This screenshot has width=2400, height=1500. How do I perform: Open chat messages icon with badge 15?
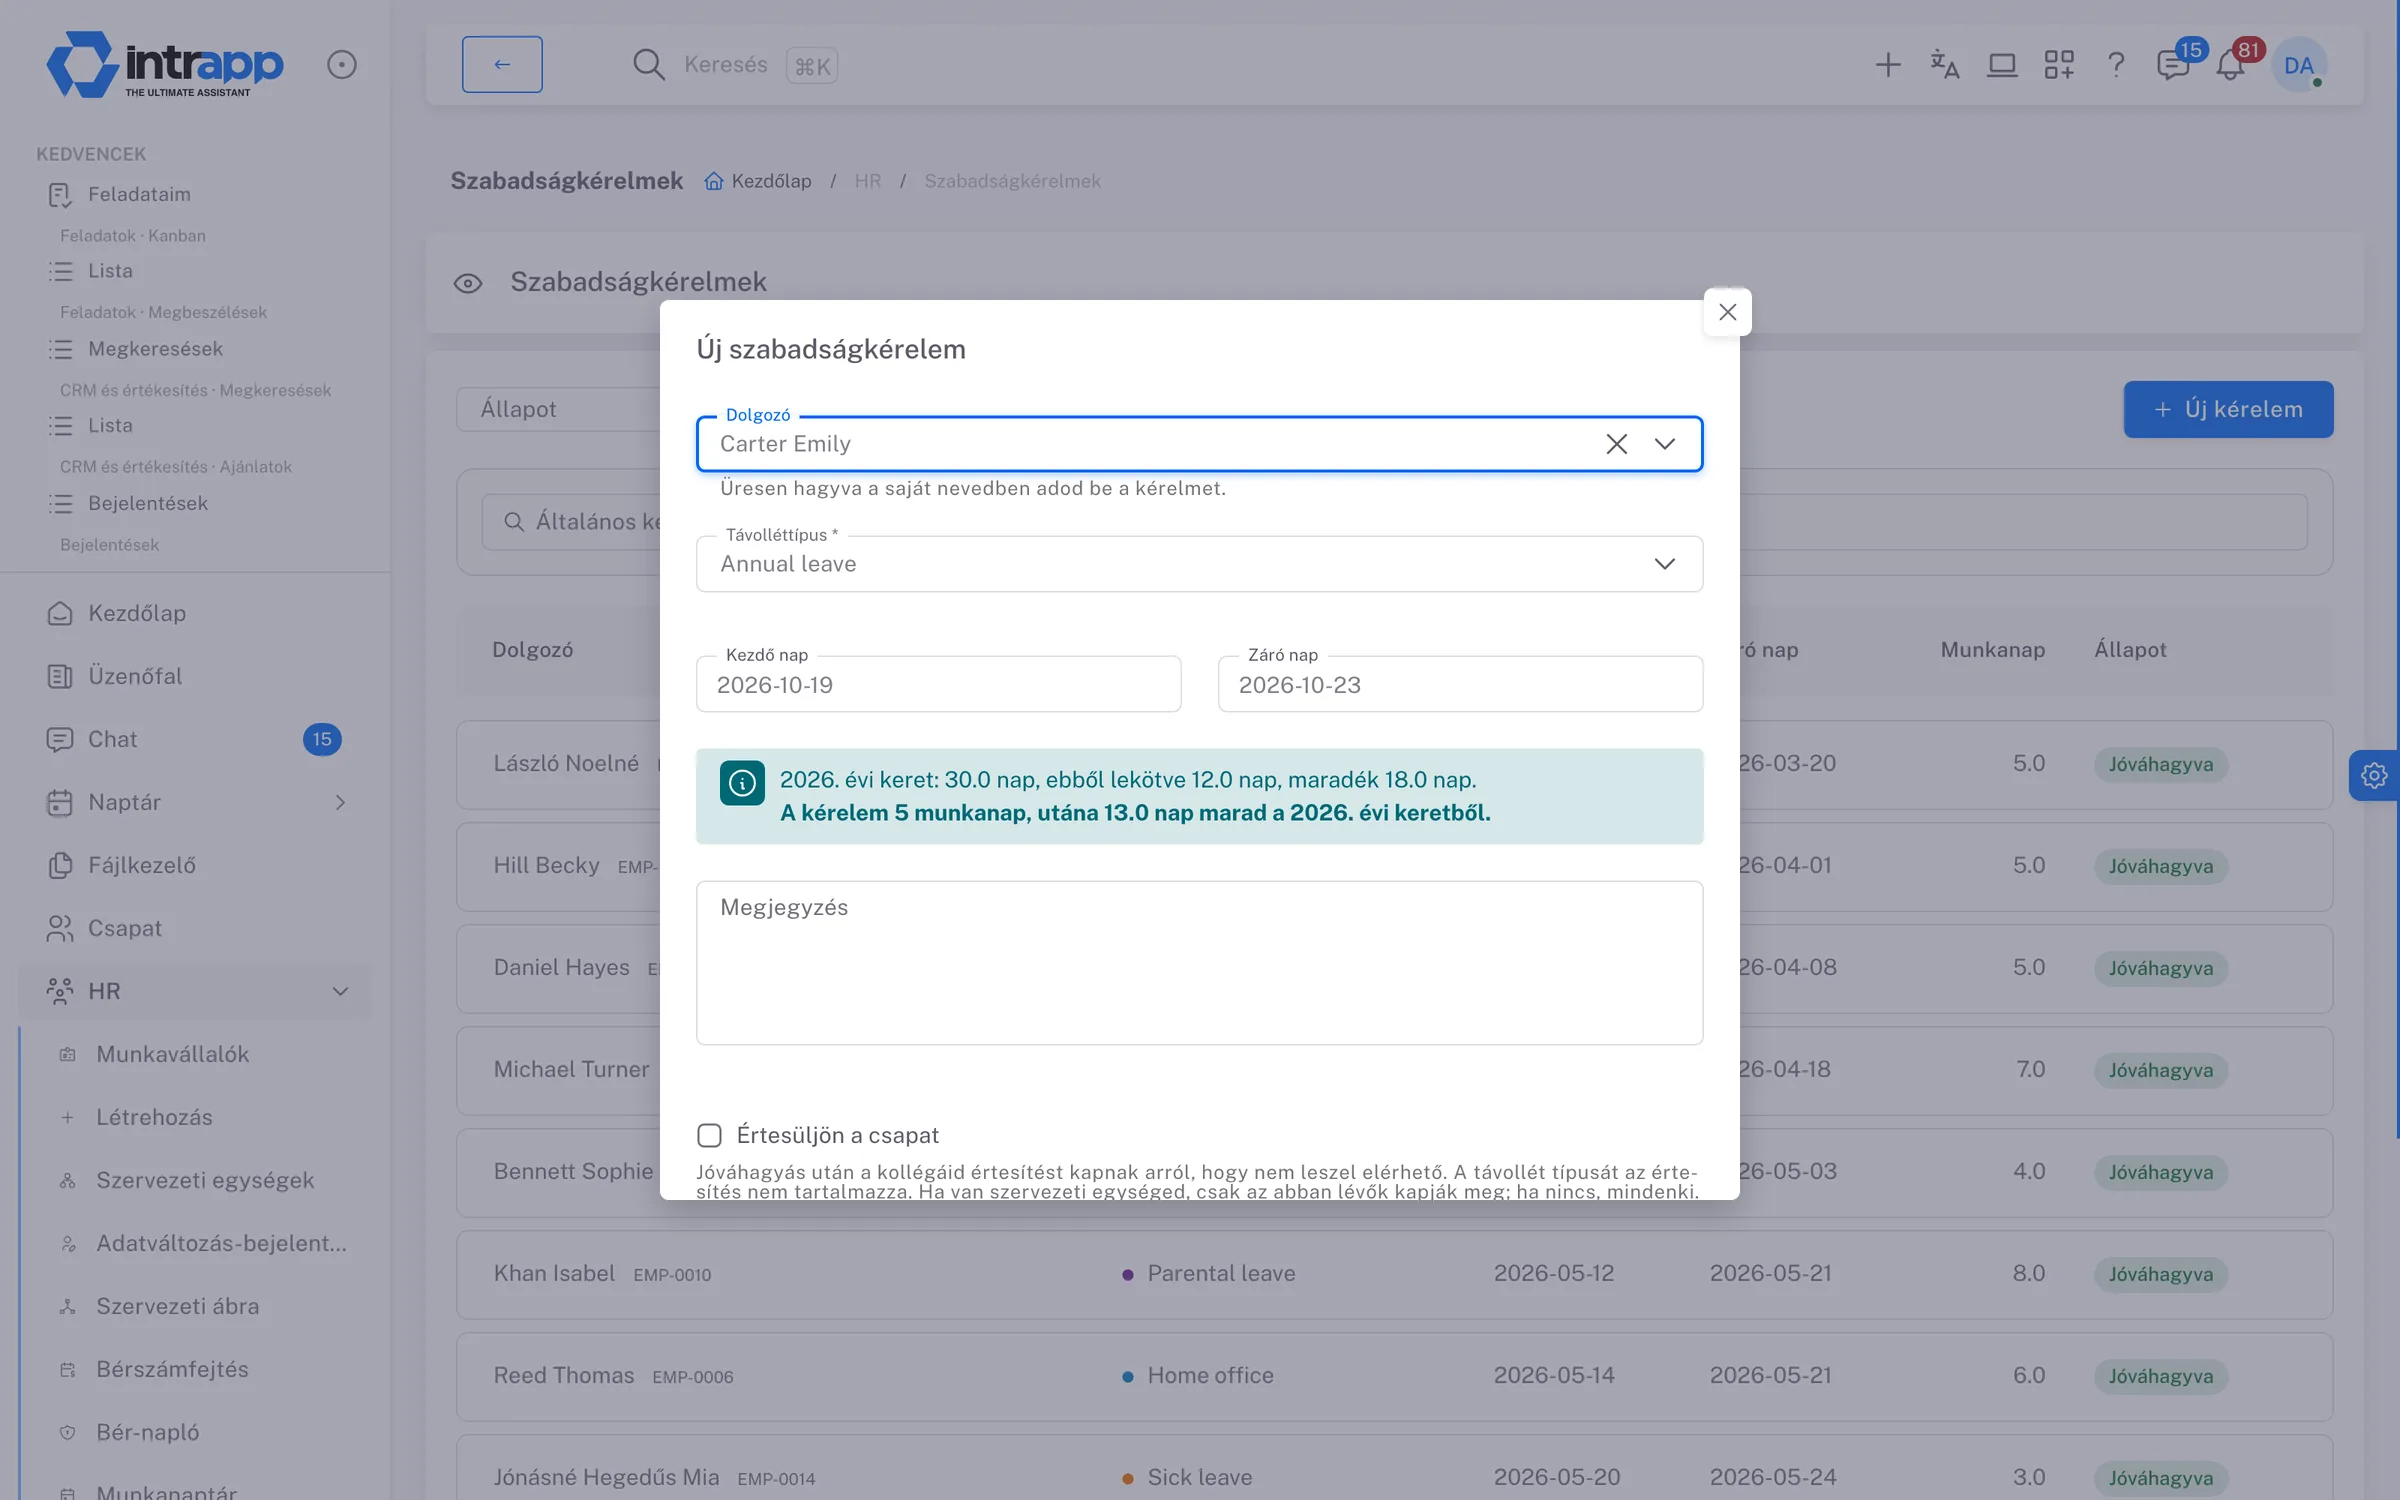tap(2173, 65)
